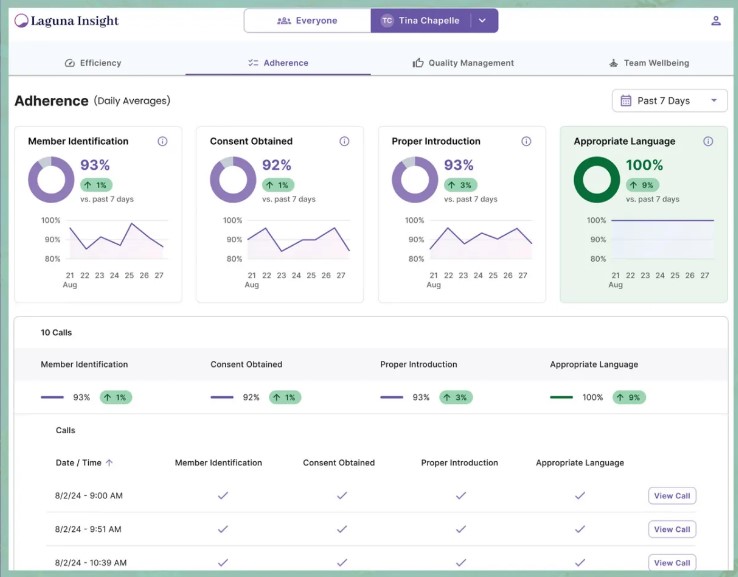Screen dimensions: 738x577
Task: Click the user profile icon
Action: pos(715,20)
